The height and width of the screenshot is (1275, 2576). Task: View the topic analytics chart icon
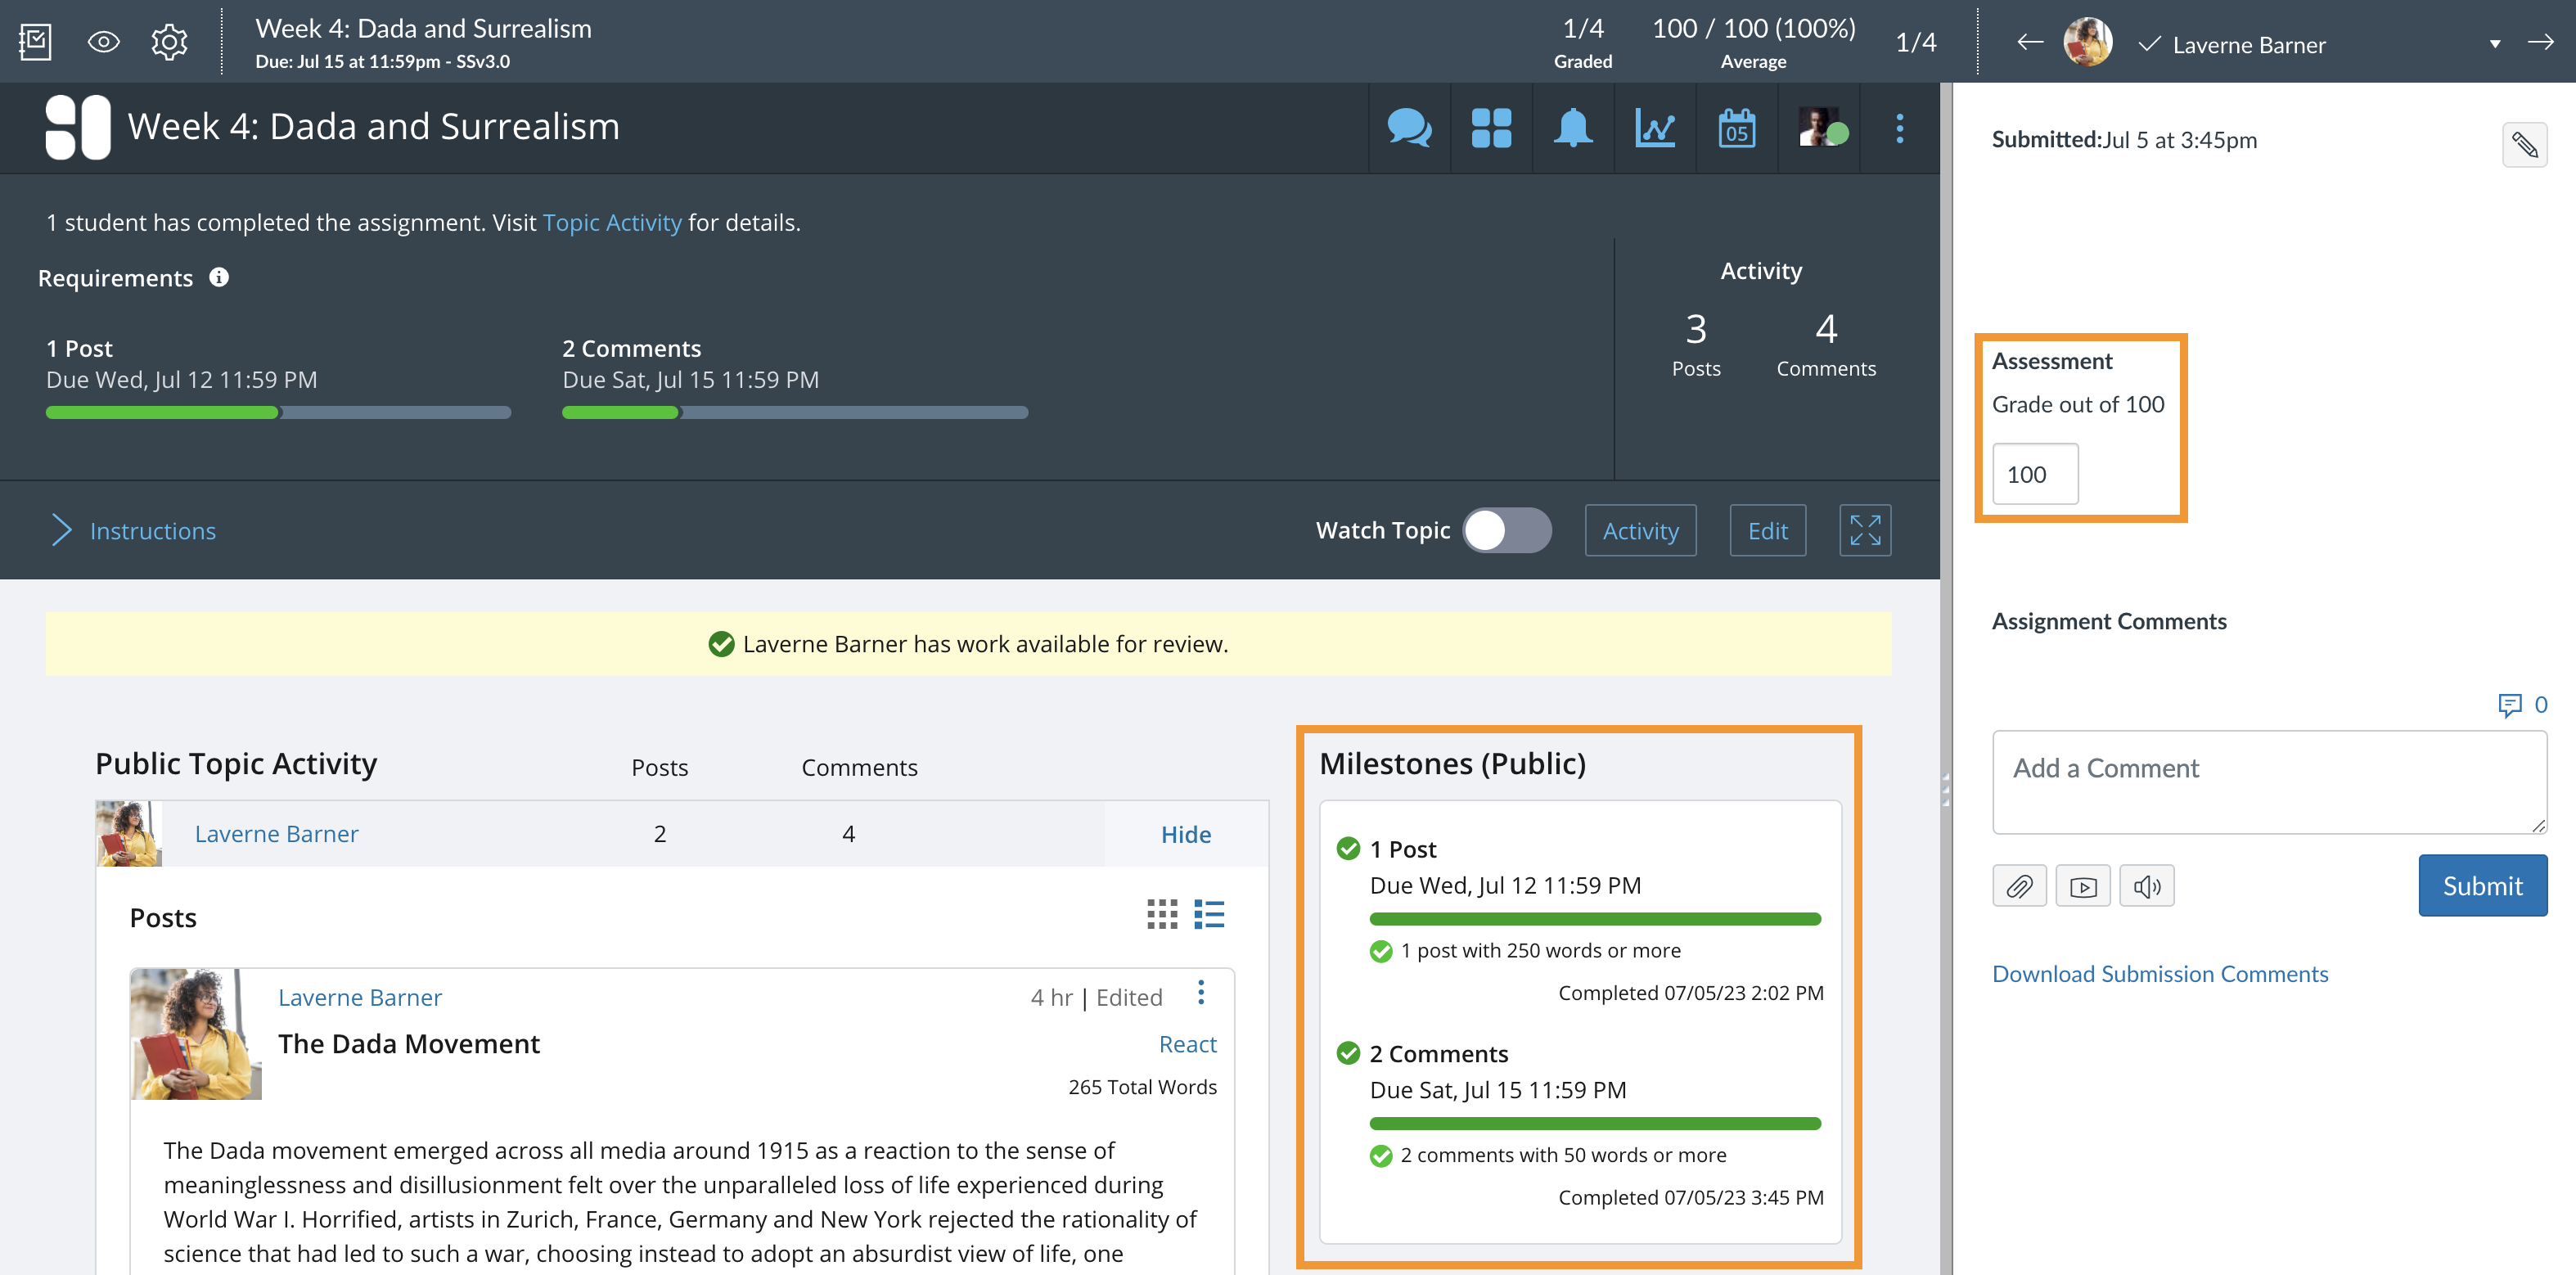(x=1655, y=128)
